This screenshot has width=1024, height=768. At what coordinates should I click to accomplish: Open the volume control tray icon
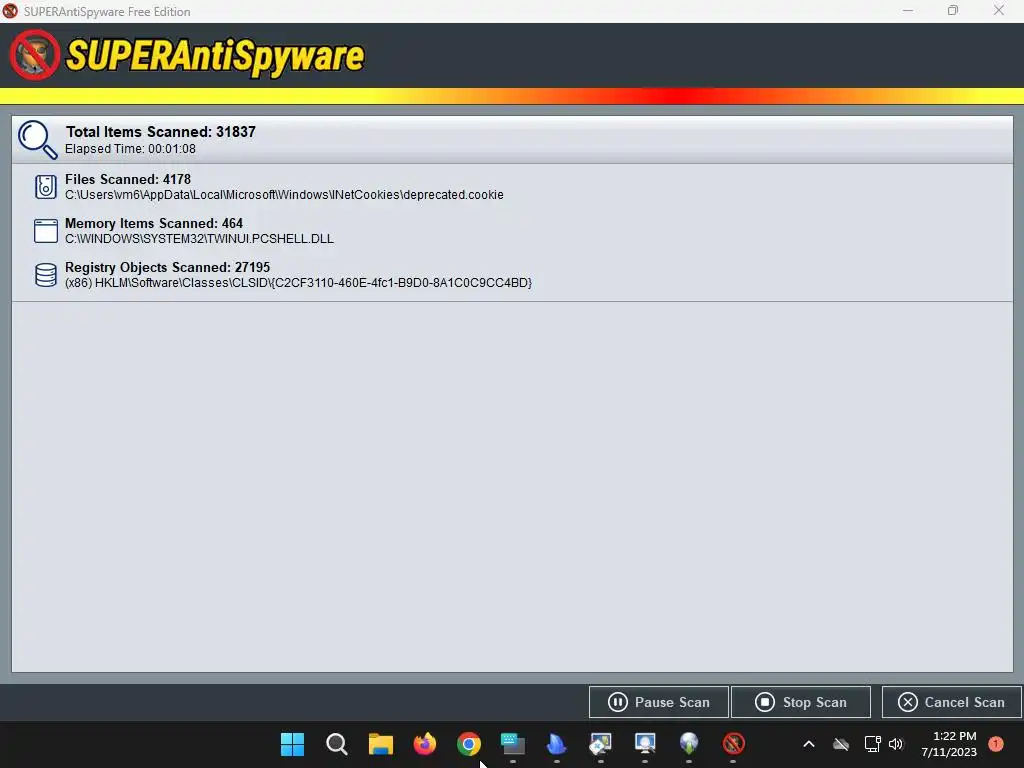tap(896, 744)
